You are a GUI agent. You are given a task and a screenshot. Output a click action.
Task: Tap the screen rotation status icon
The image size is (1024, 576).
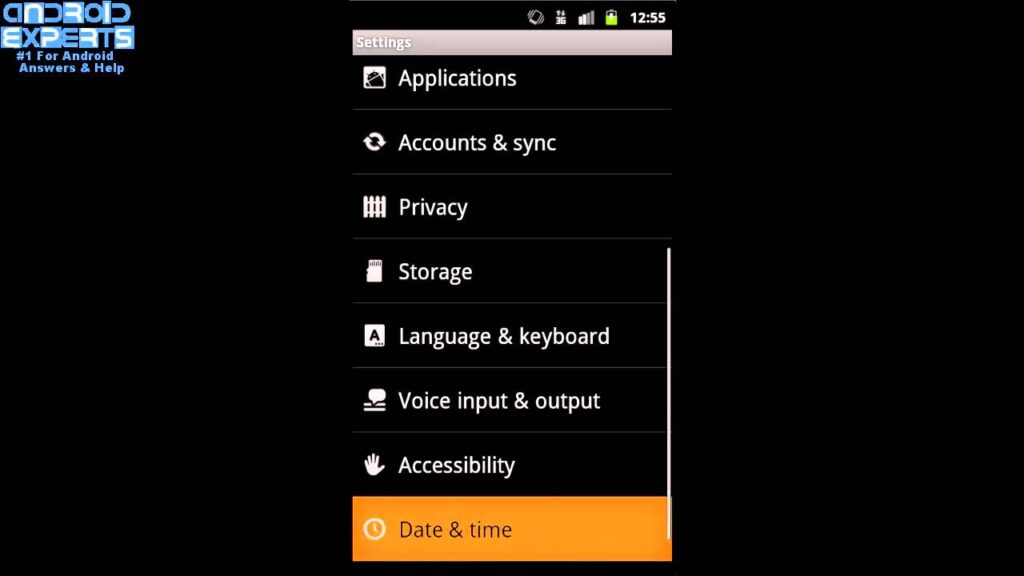tap(536, 18)
